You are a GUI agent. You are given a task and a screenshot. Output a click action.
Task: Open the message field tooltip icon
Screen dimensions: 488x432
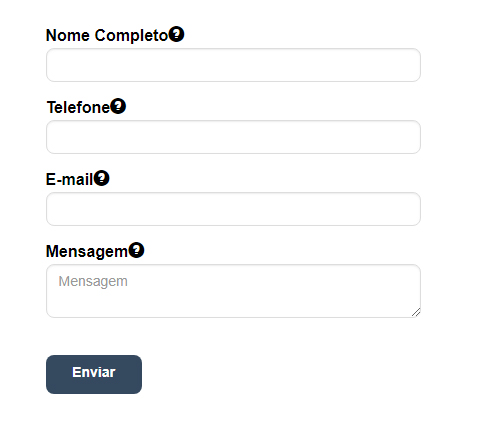coord(136,250)
